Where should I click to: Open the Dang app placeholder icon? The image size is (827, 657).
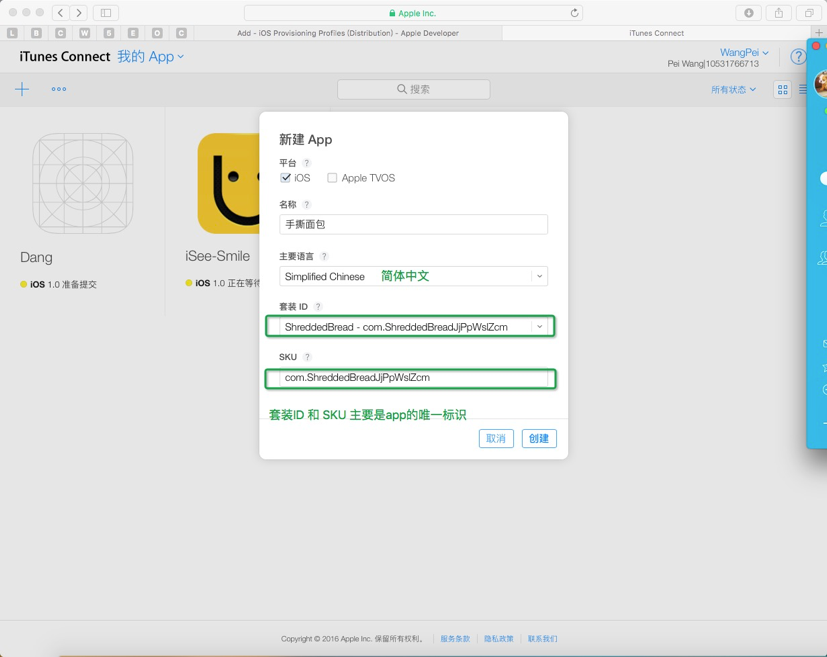pos(83,183)
